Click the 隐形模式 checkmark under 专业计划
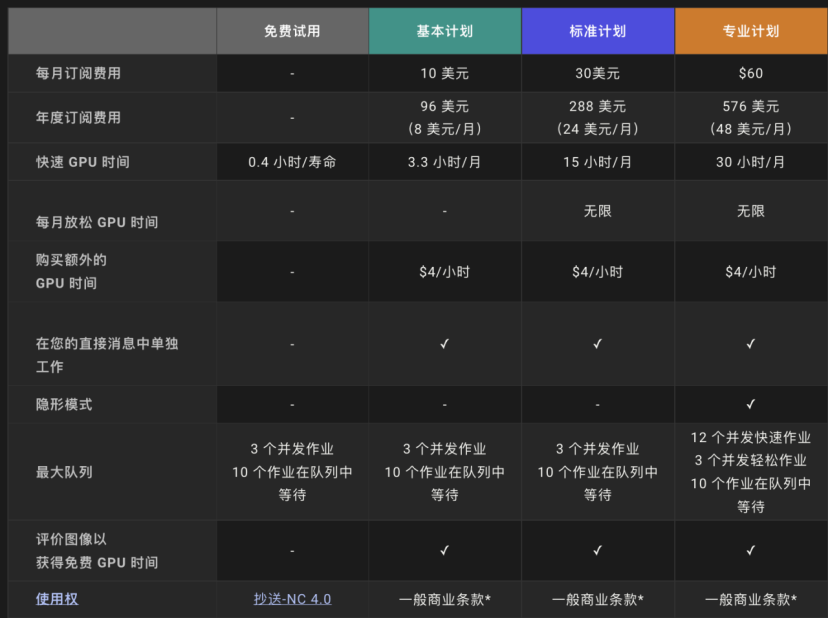828x618 pixels. coord(751,404)
